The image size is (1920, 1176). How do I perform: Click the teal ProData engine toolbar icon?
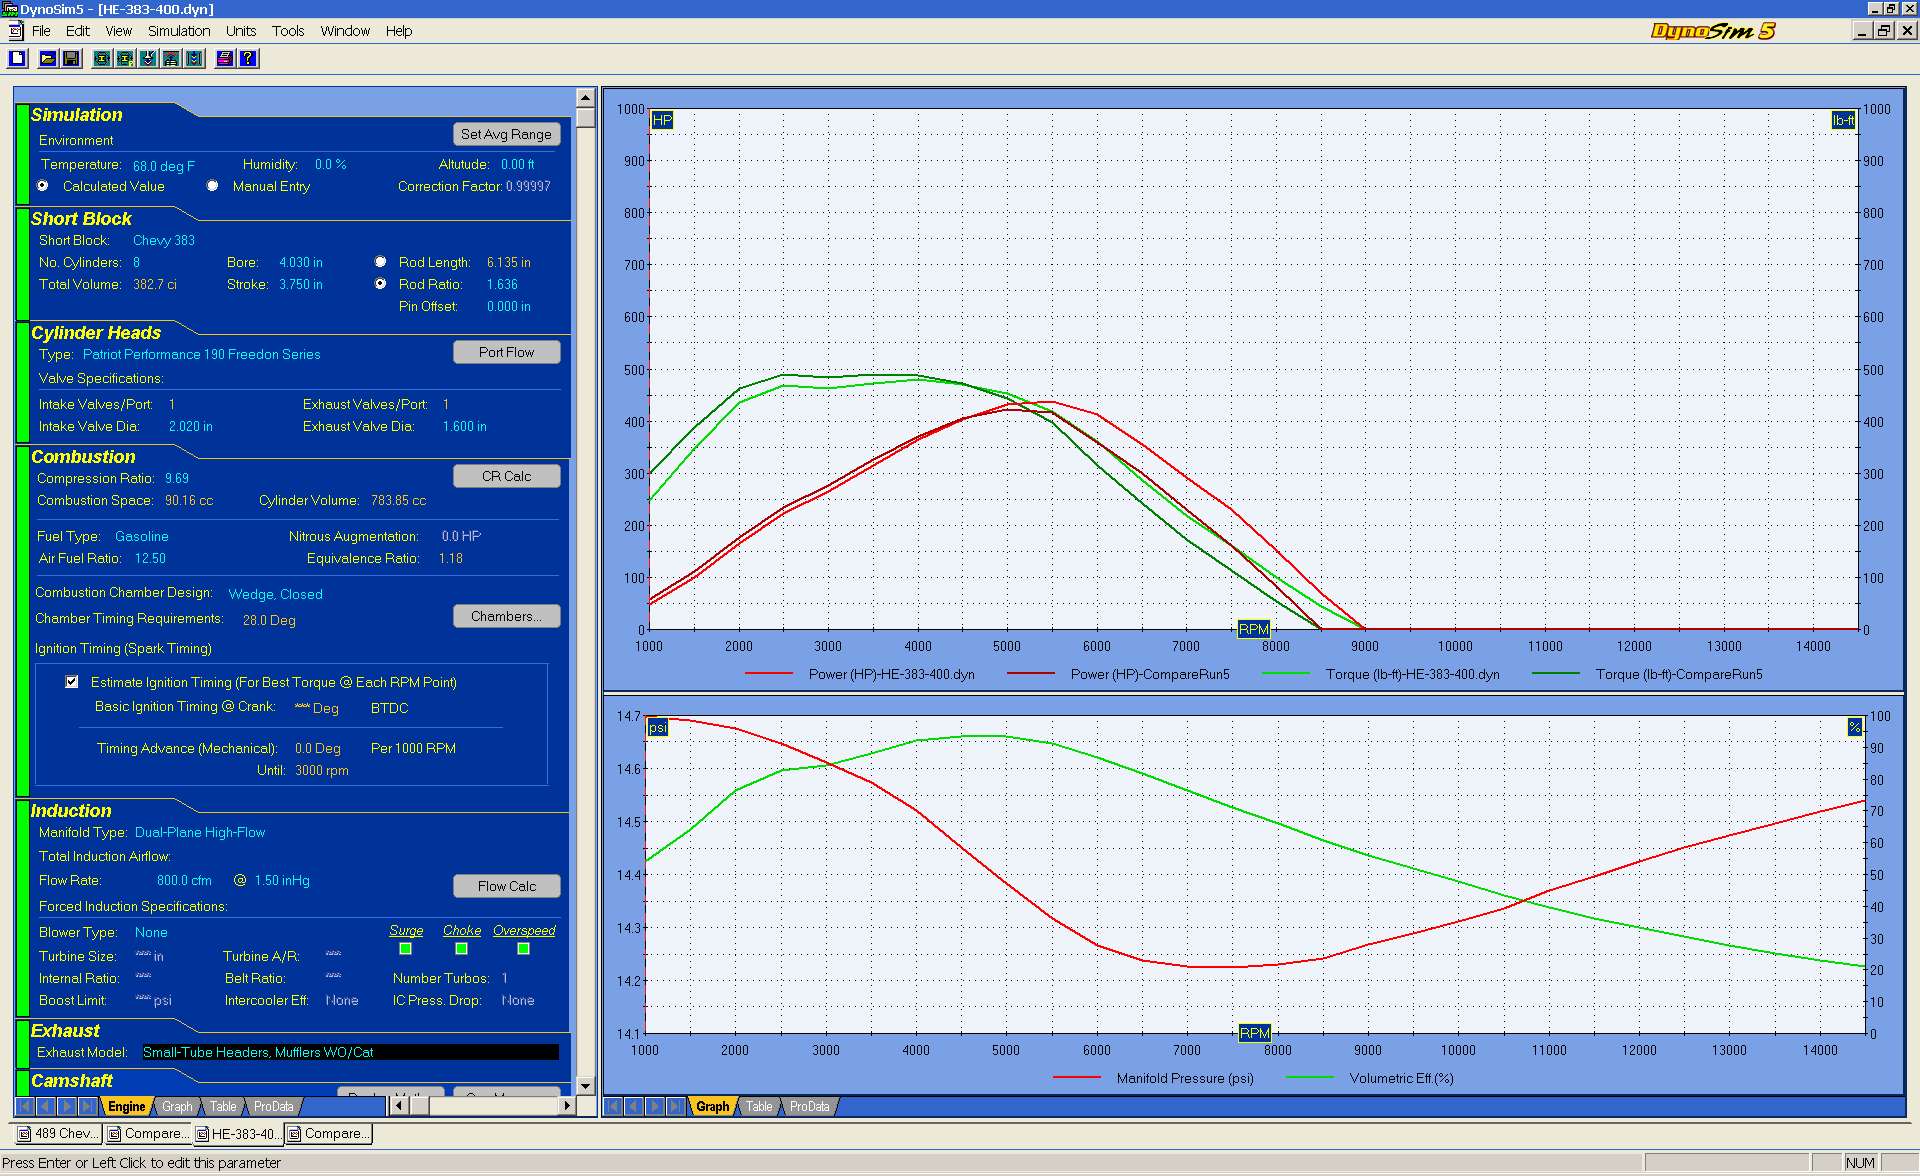click(x=125, y=59)
